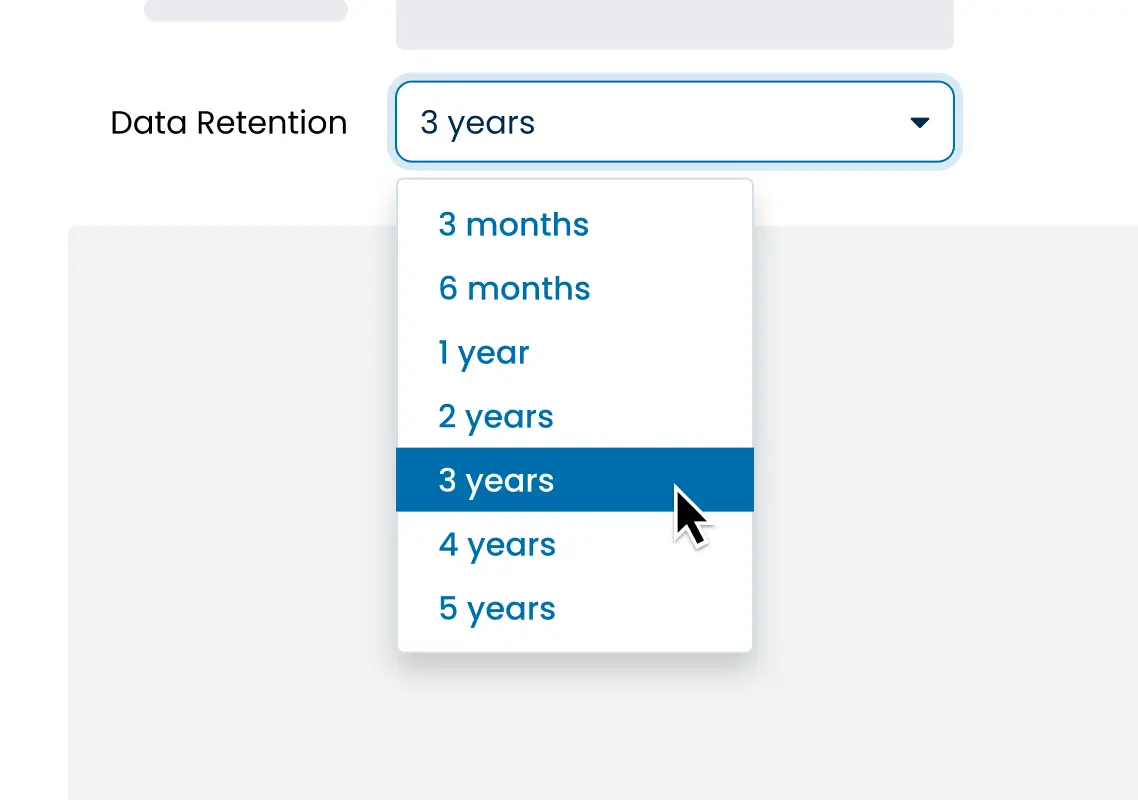Open the Data Retention combo box
Screen dimensions: 1138x800
[x=675, y=122]
